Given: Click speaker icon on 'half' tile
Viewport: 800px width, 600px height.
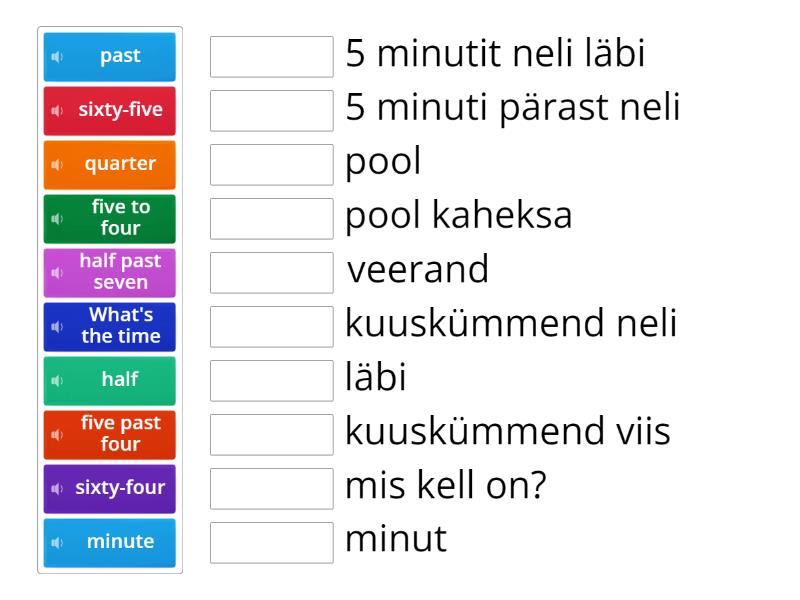Looking at the screenshot, I should [x=57, y=381].
